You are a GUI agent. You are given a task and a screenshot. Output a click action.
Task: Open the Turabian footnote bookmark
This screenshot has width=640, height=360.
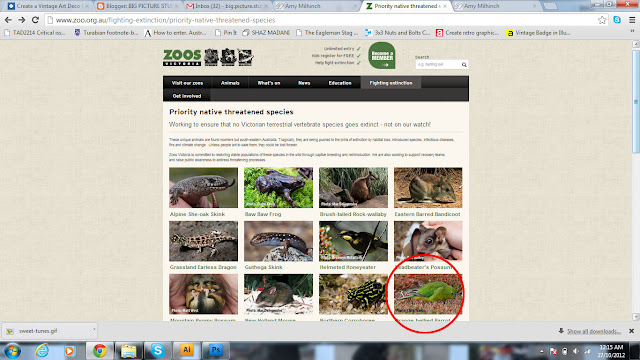coord(106,33)
